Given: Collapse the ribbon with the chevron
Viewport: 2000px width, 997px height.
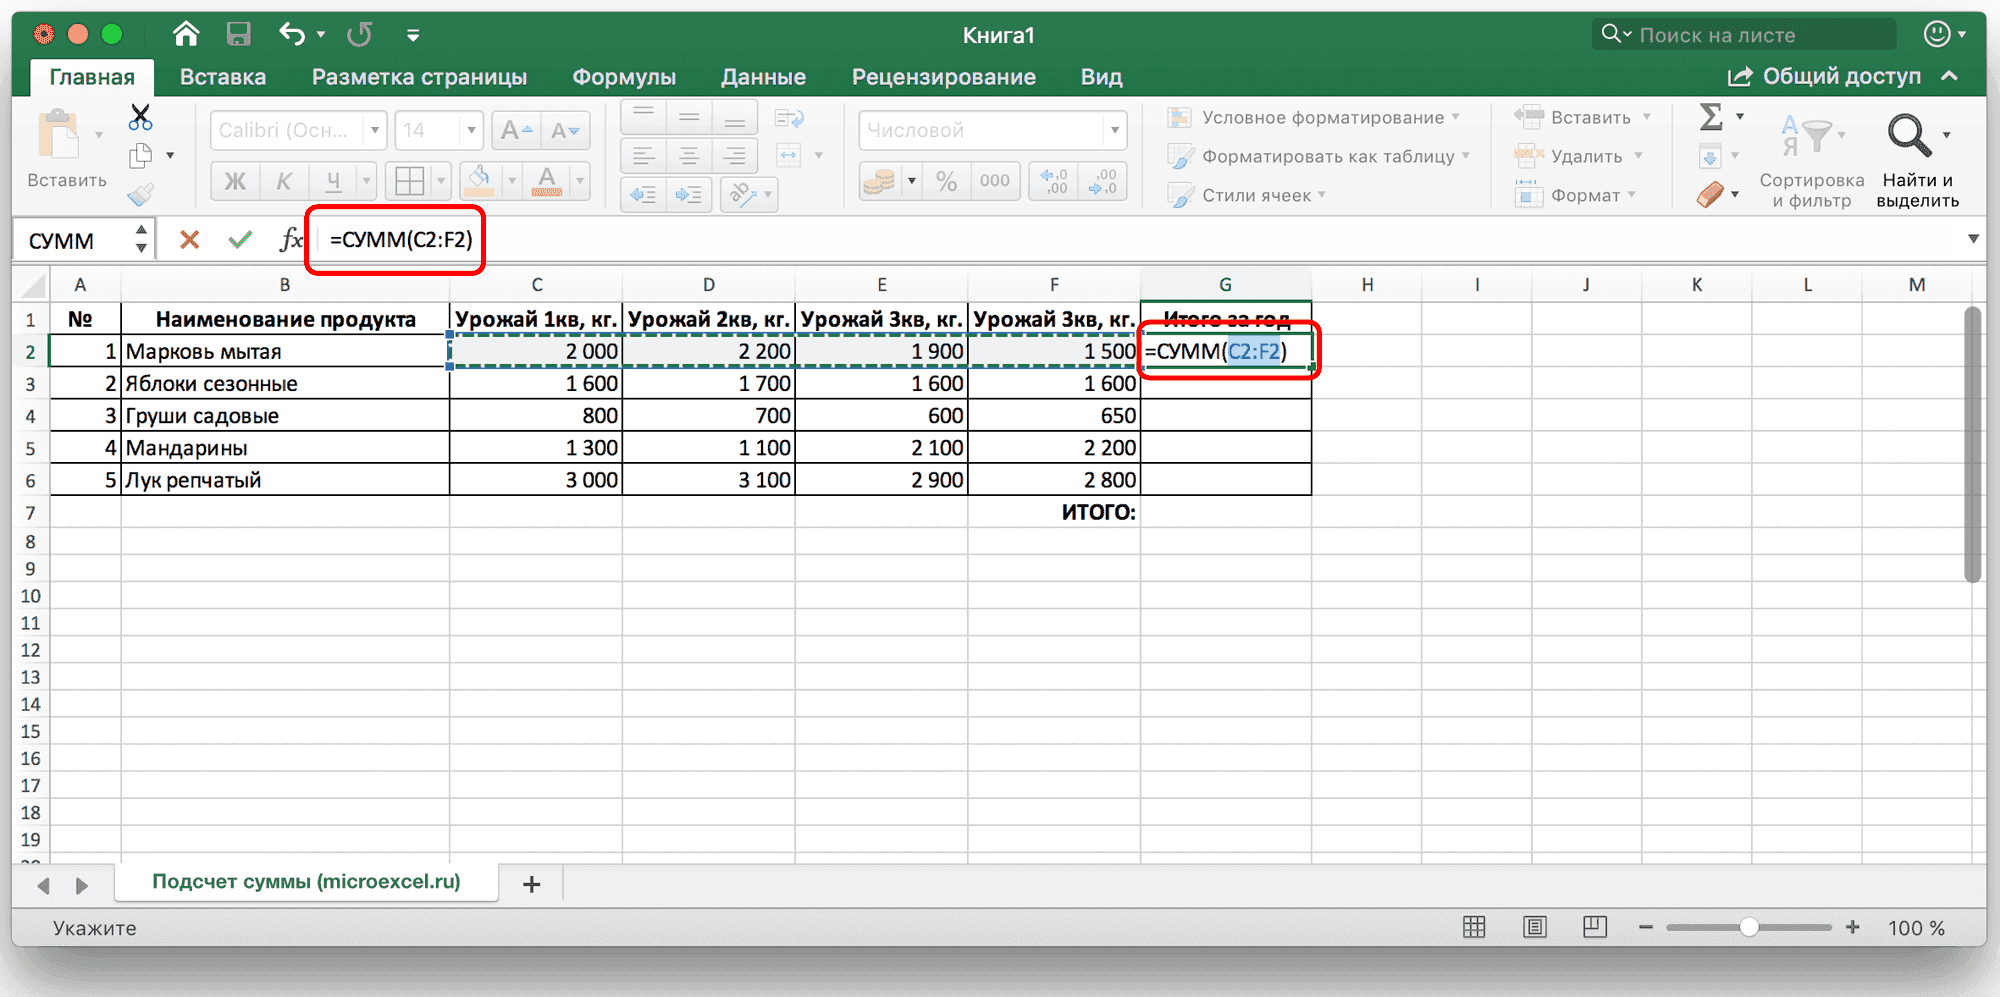Looking at the screenshot, I should 1951,76.
